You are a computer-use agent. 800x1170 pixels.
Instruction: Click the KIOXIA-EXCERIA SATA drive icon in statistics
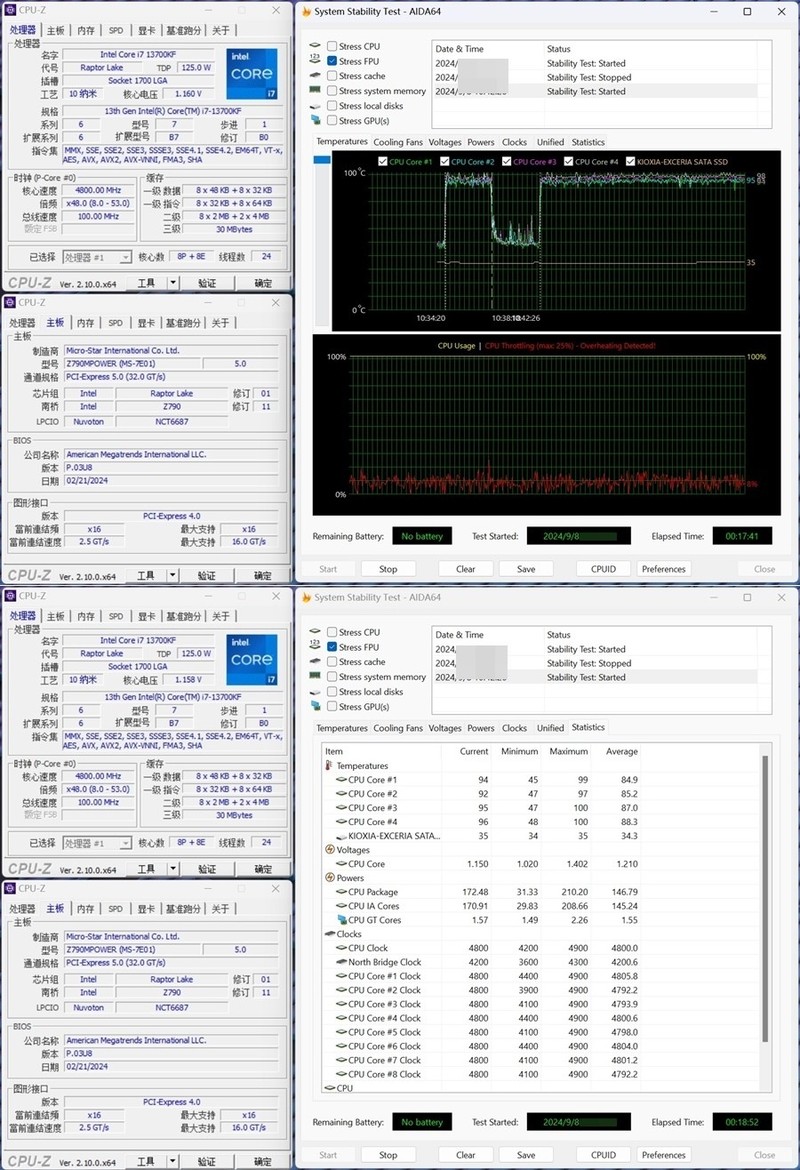click(x=341, y=836)
